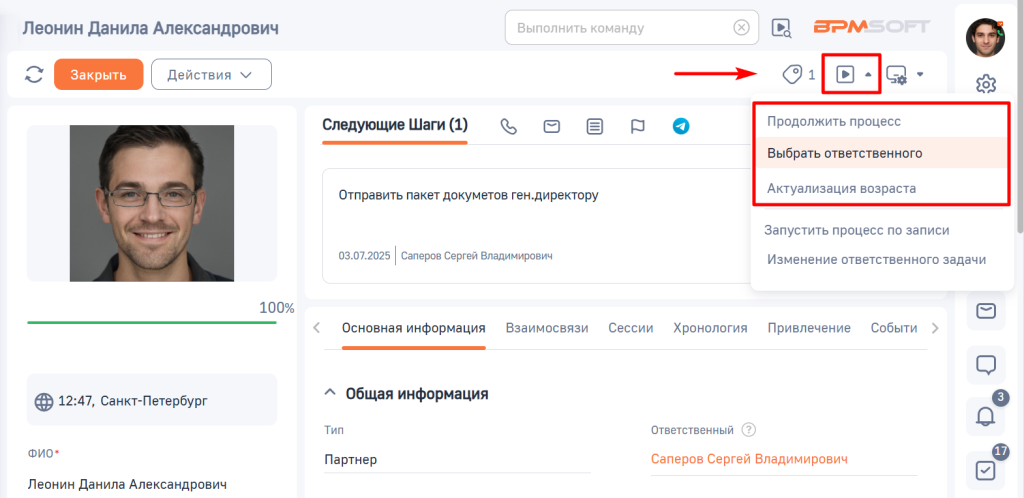Click the green profile completeness bar
Screen dimensions: 1024x498
152,322
